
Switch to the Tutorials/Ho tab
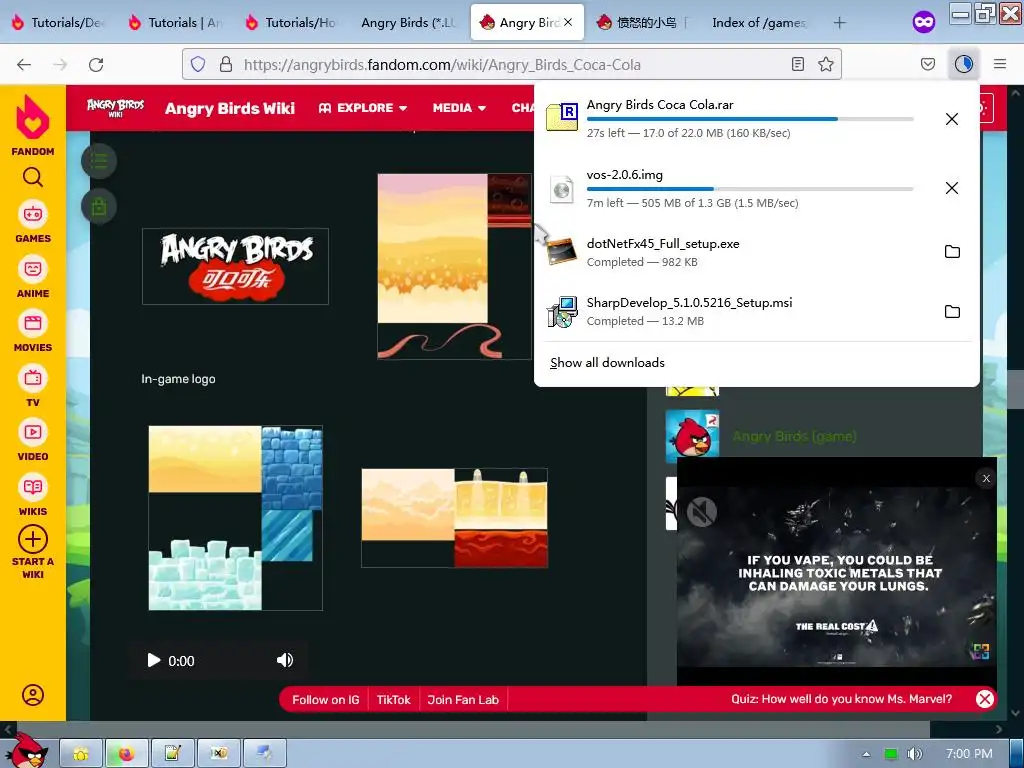point(291,22)
